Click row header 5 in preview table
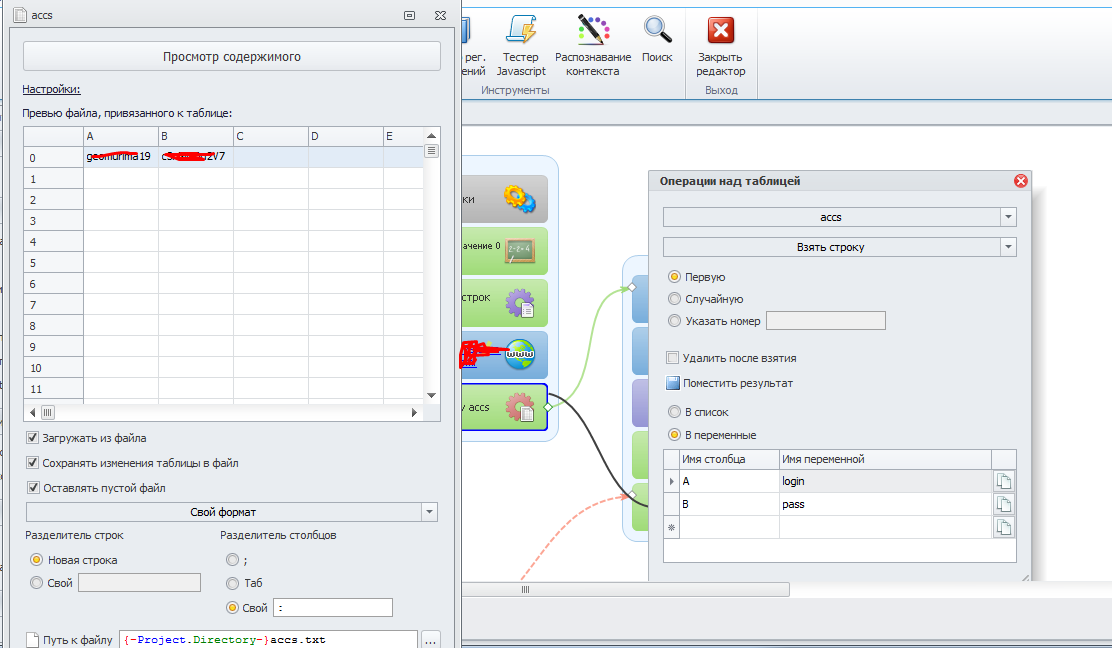The height and width of the screenshot is (648, 1112). (x=53, y=262)
